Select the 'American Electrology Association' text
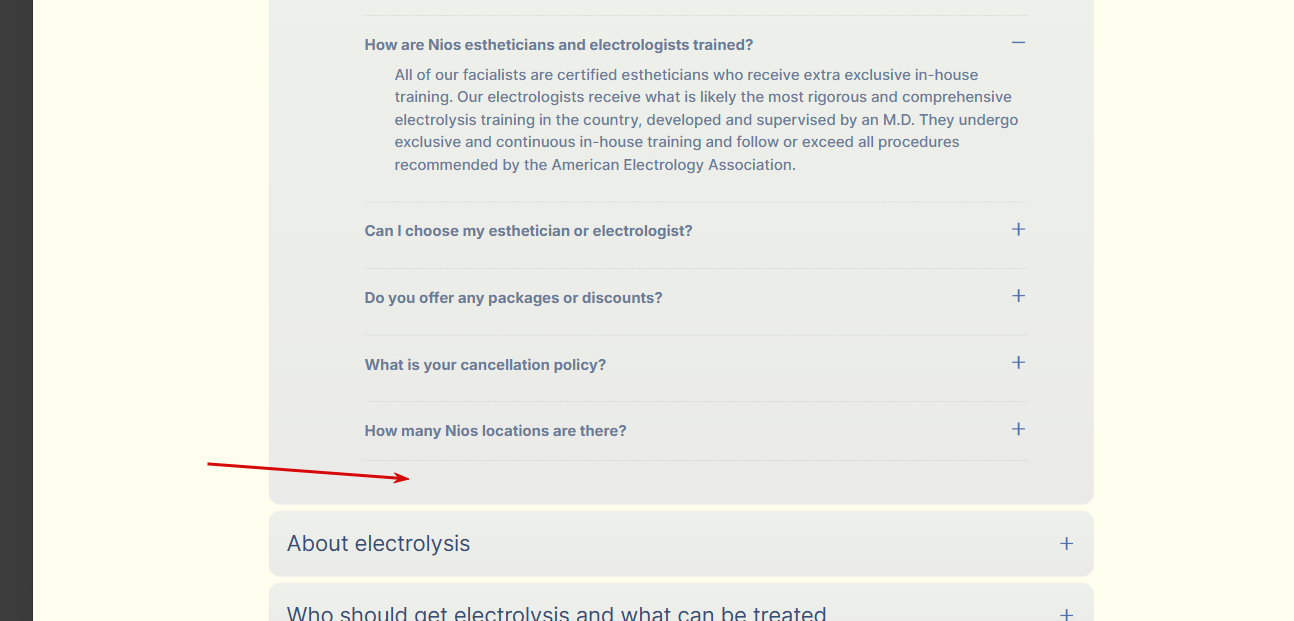Image resolution: width=1294 pixels, height=621 pixels. click(x=672, y=165)
